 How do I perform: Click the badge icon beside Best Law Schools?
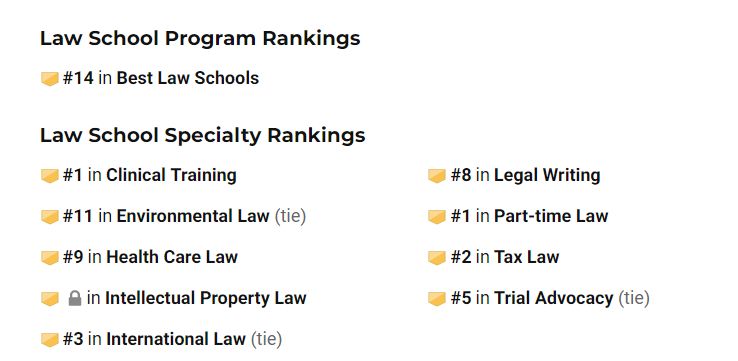click(x=49, y=79)
